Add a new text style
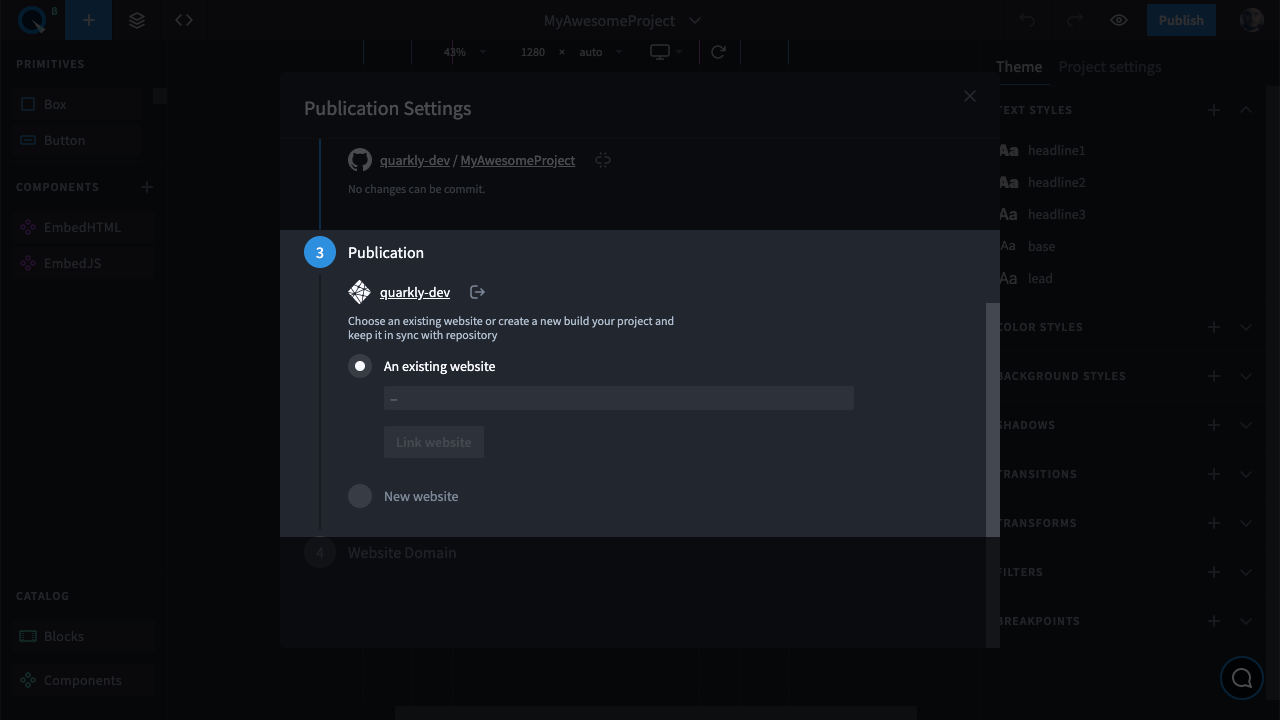Image resolution: width=1280 pixels, height=720 pixels. tap(1214, 110)
